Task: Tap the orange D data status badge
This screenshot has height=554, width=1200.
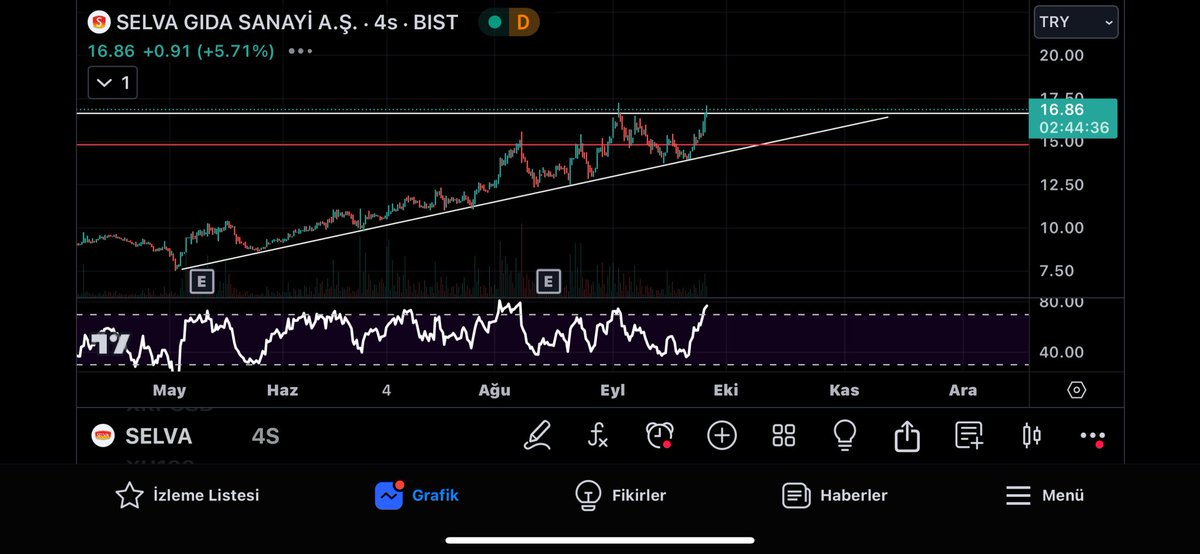Action: (x=522, y=21)
